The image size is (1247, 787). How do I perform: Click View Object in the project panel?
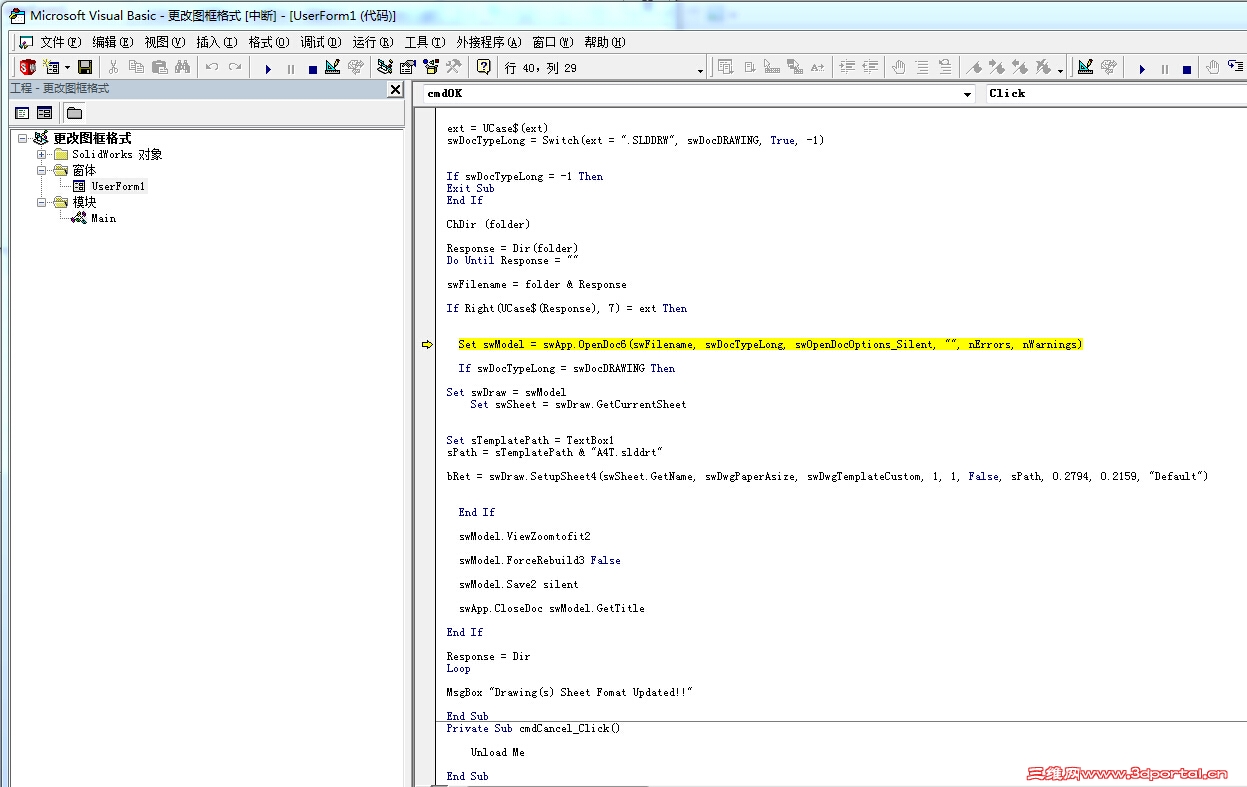(44, 112)
